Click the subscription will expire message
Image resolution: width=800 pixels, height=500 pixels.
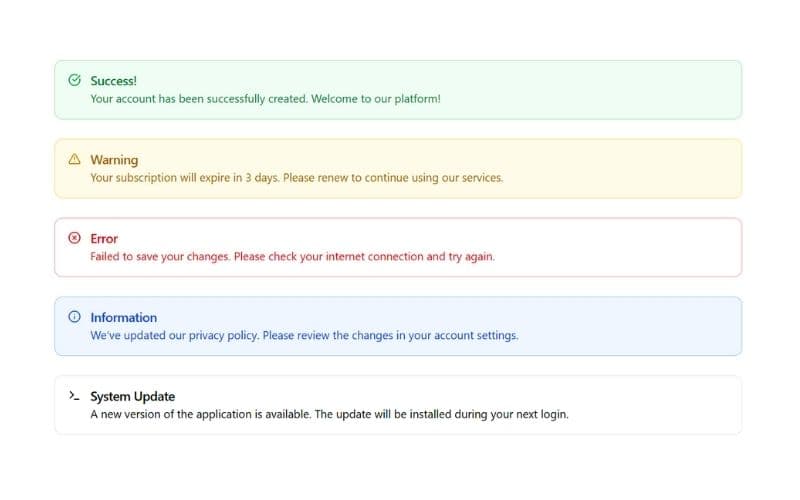[x=296, y=178]
